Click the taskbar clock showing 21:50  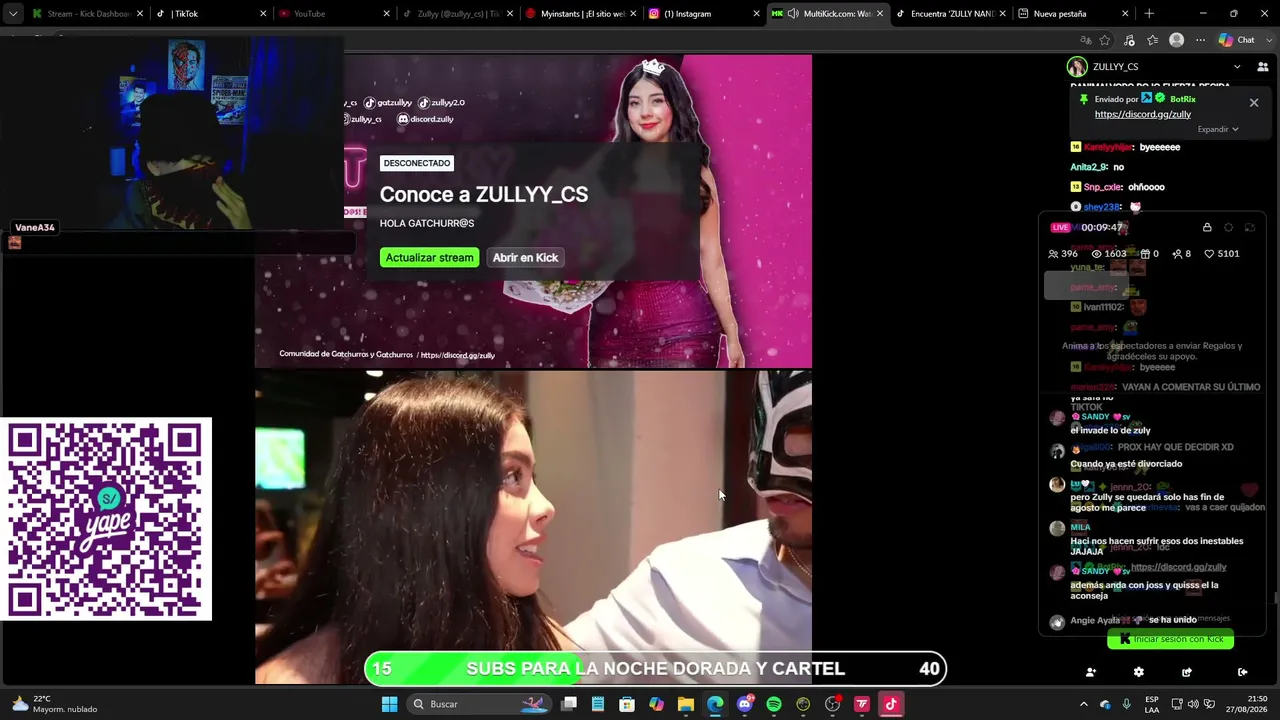[1248, 704]
